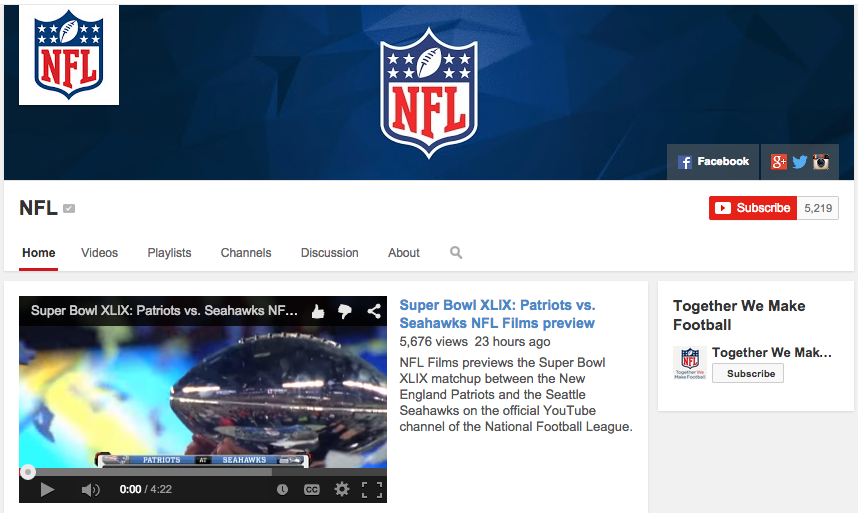Like the video with thumbs up icon
This screenshot has height=513, width=858.
click(x=318, y=312)
